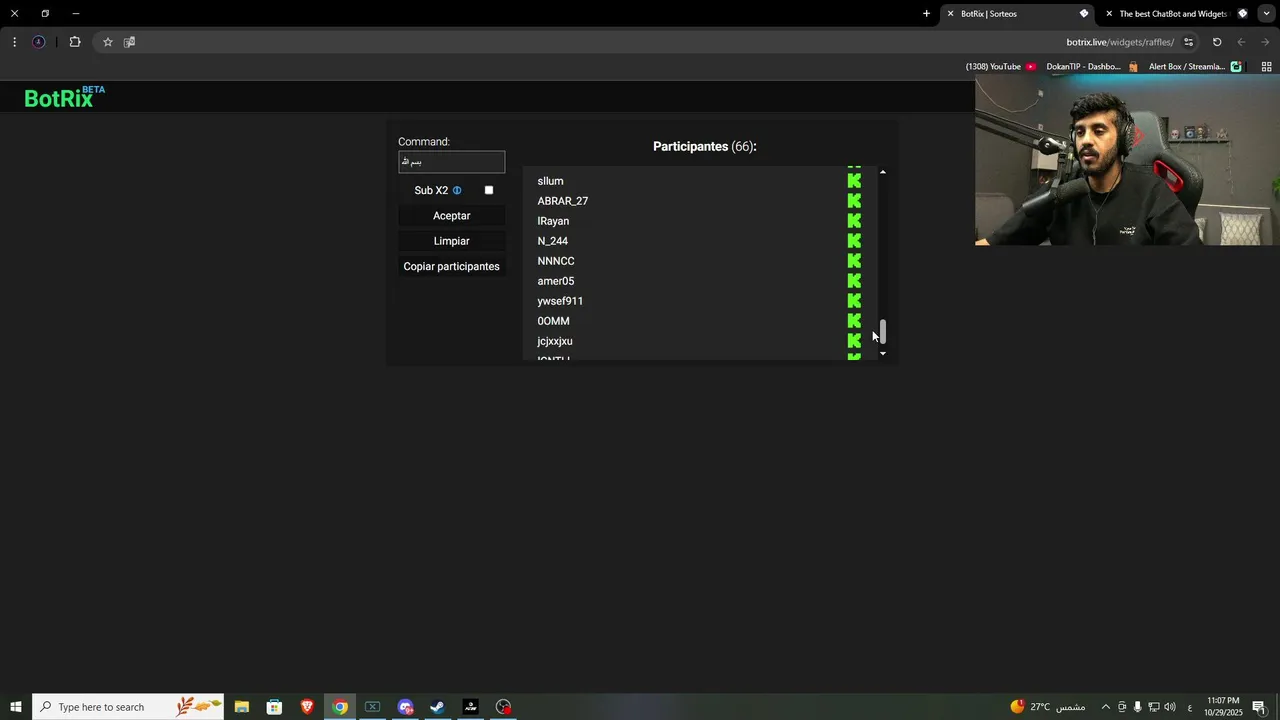Viewport: 1280px width, 720px height.
Task: Open Brave browser from the taskbar
Action: pos(307,707)
